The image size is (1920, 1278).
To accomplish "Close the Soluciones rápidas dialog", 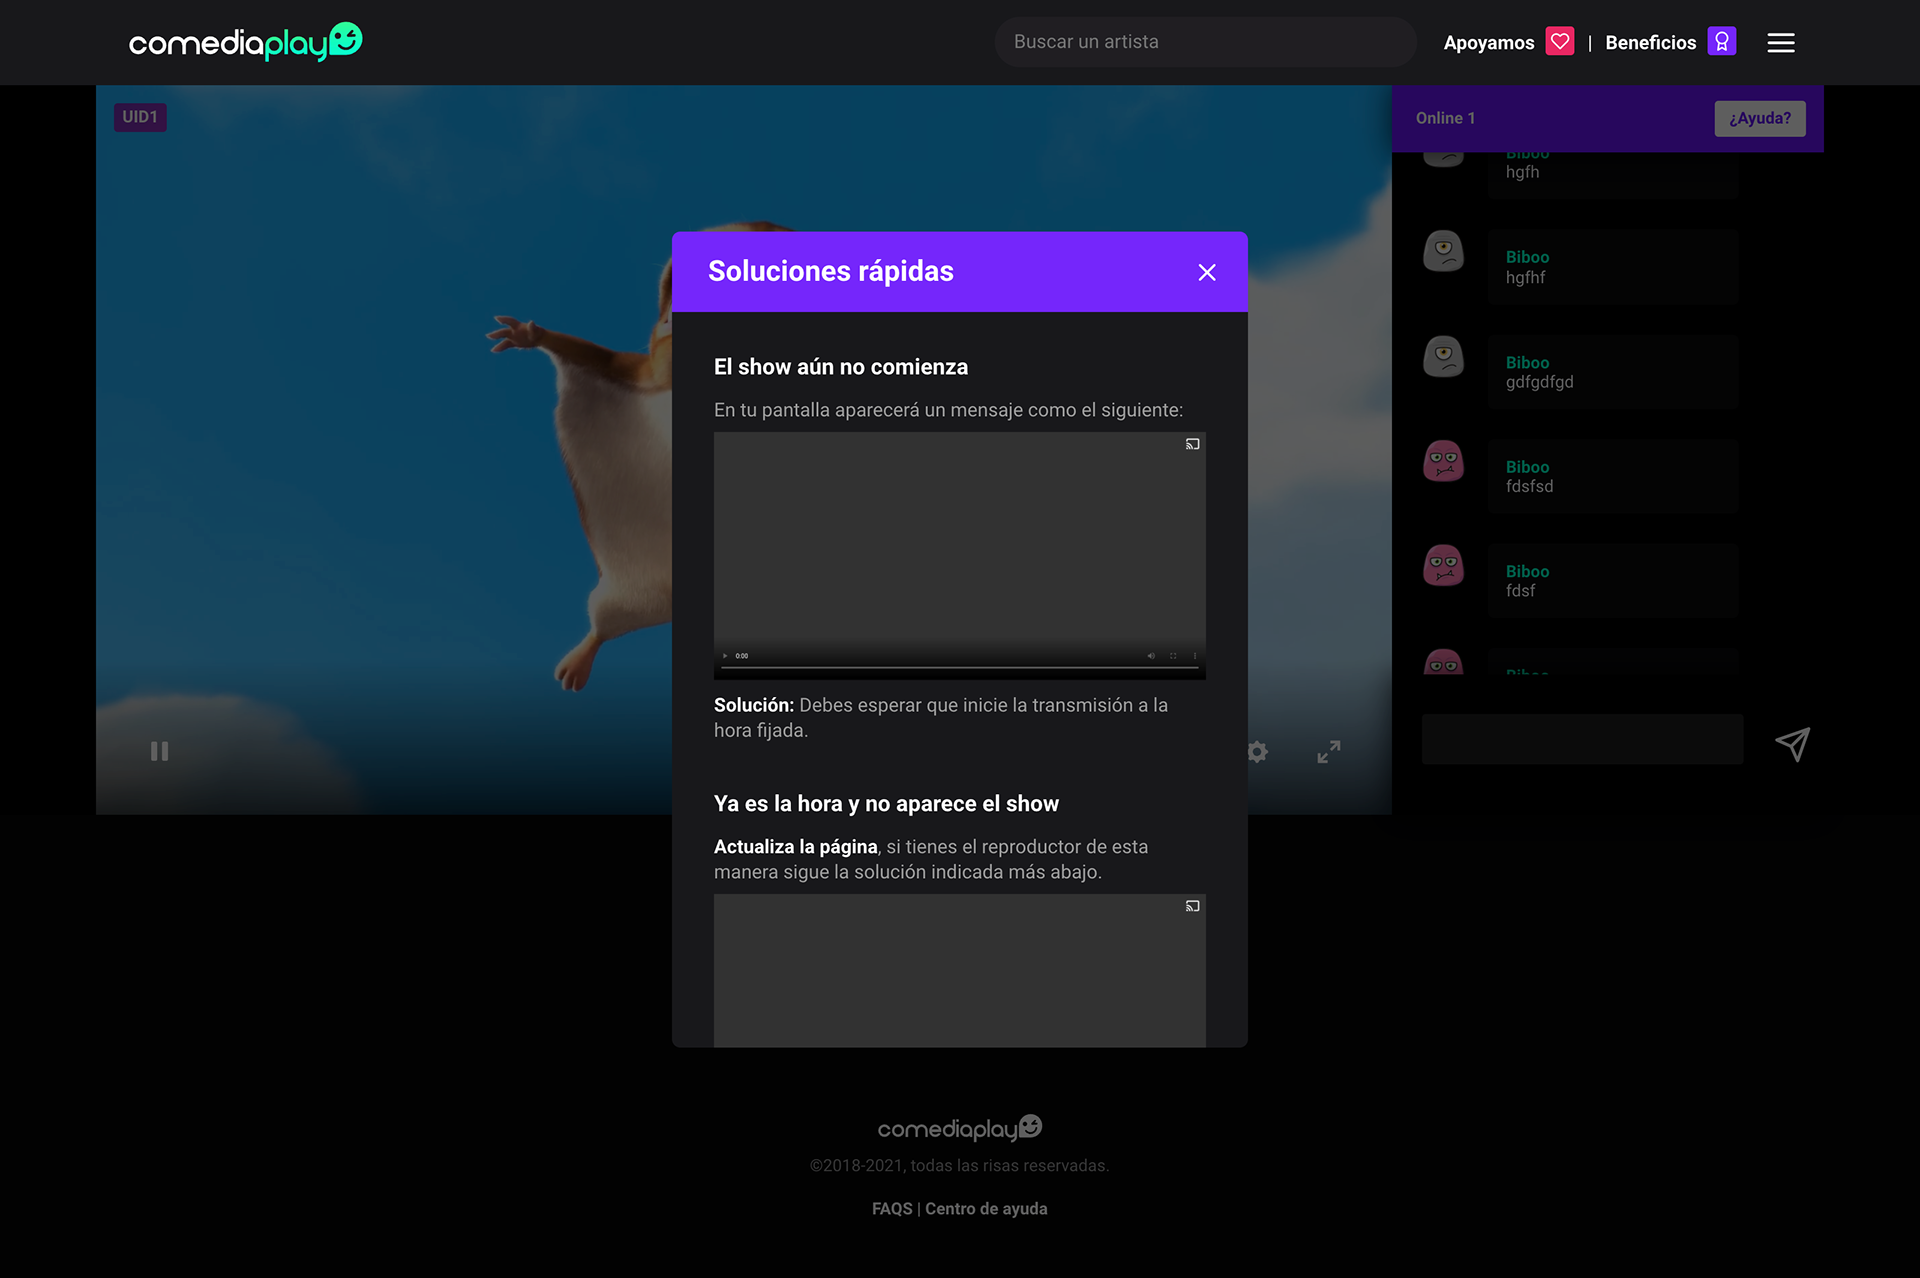I will coord(1207,272).
